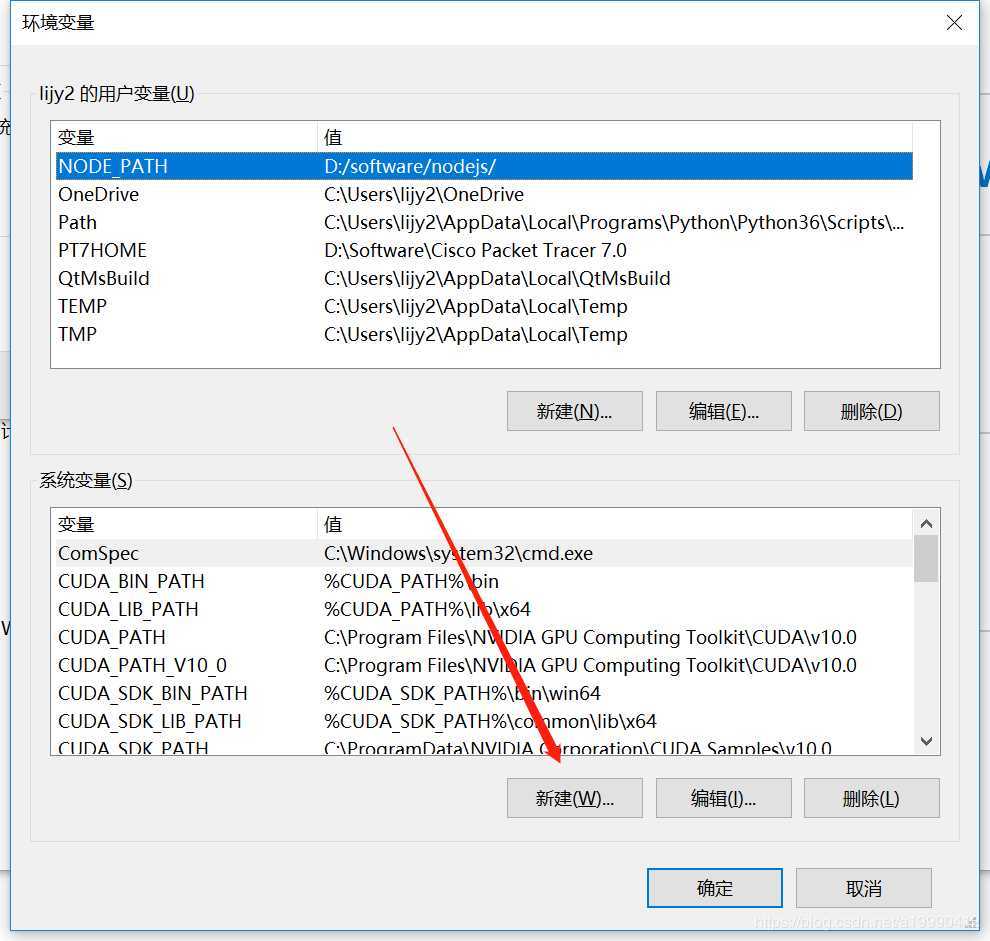Click the 变量 column header in system variables
990x941 pixels.
pyautogui.click(x=184, y=524)
